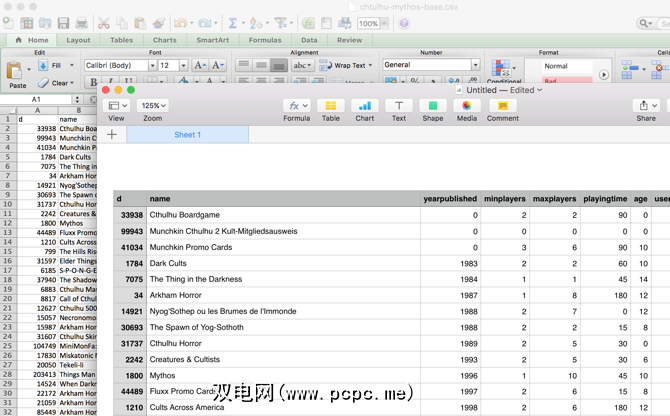Image resolution: width=670 pixels, height=416 pixels.
Task: Click the Chart icon in Numbers toolbar
Action: (x=364, y=106)
